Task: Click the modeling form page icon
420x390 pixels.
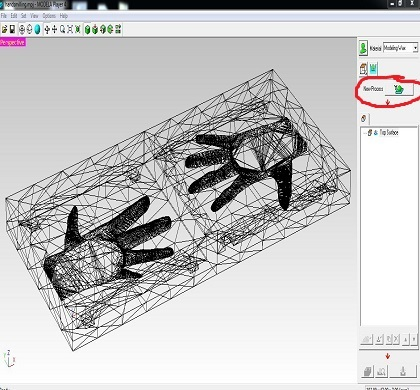Action: pos(363,69)
